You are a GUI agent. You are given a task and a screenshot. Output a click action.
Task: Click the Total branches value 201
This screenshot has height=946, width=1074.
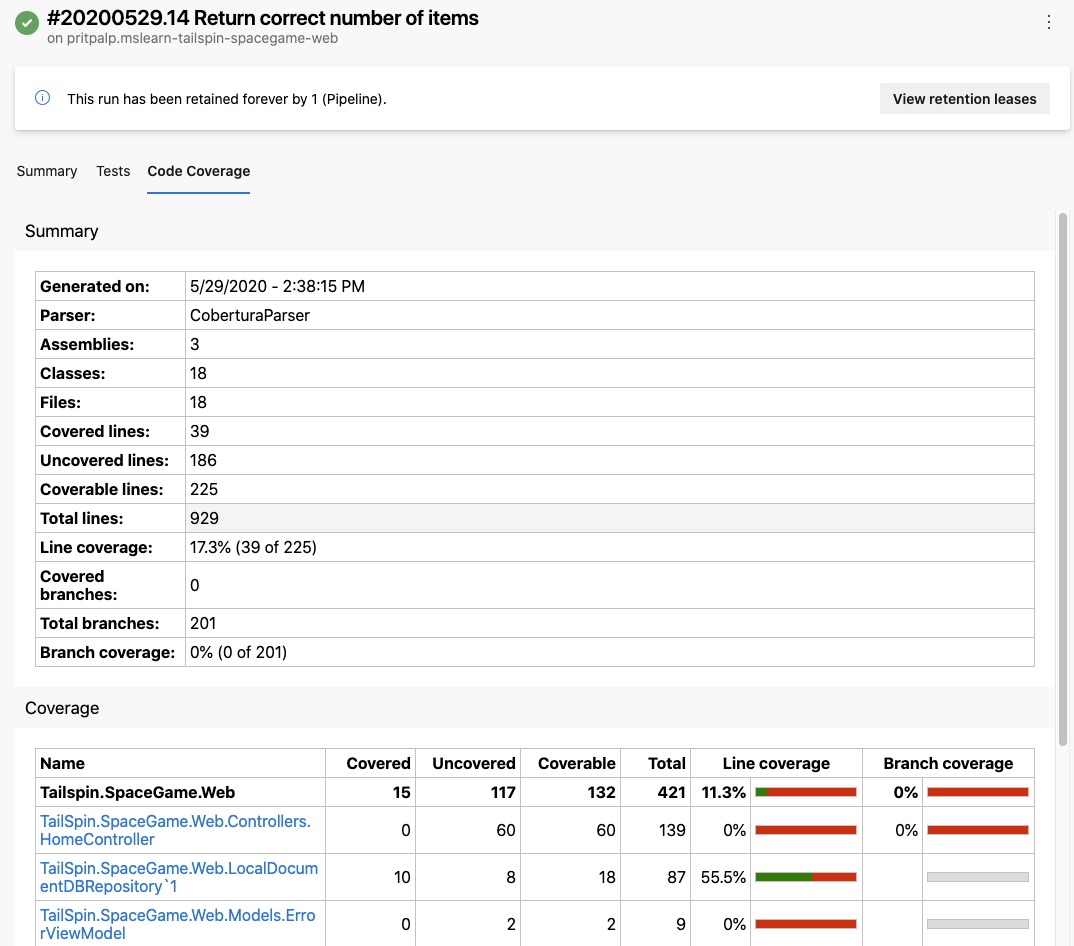(203, 623)
